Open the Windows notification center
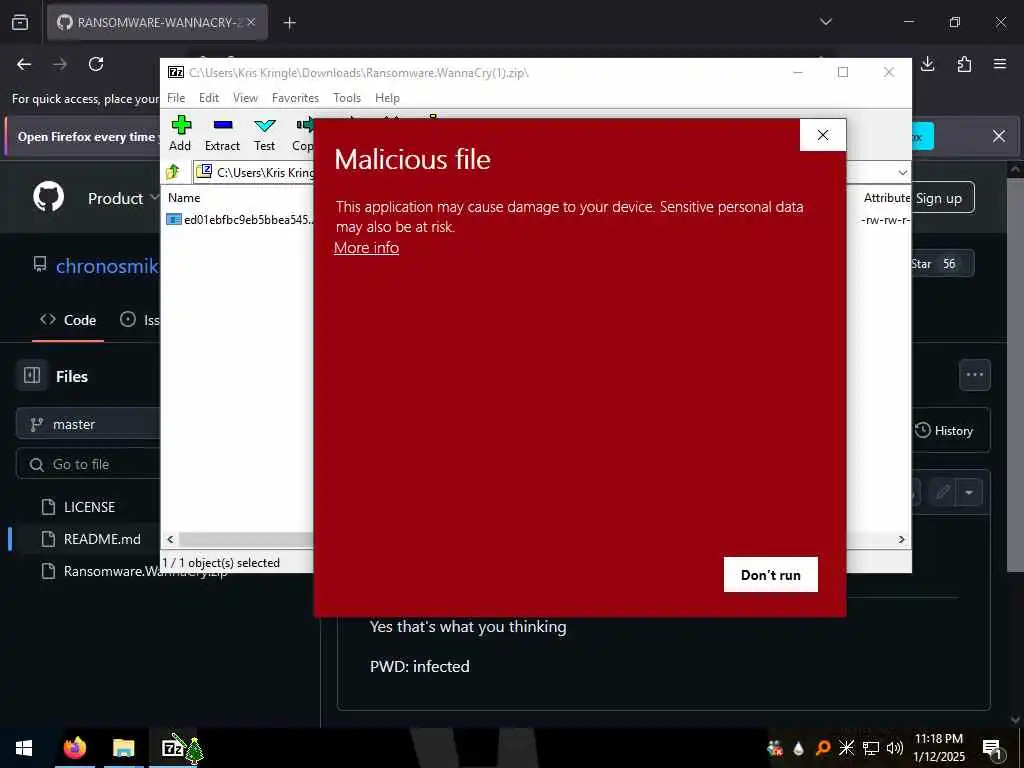 pyautogui.click(x=992, y=748)
